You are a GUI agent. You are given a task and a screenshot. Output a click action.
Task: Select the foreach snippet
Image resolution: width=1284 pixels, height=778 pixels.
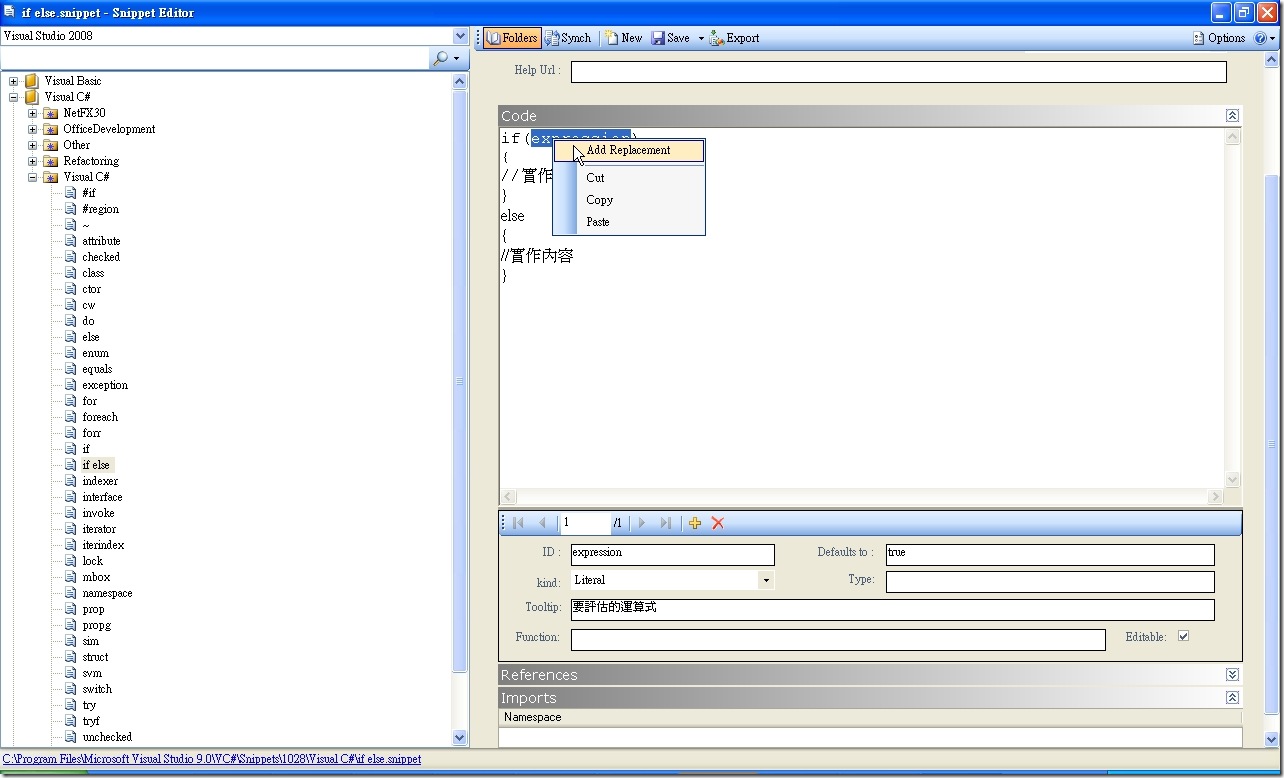pyautogui.click(x=100, y=417)
